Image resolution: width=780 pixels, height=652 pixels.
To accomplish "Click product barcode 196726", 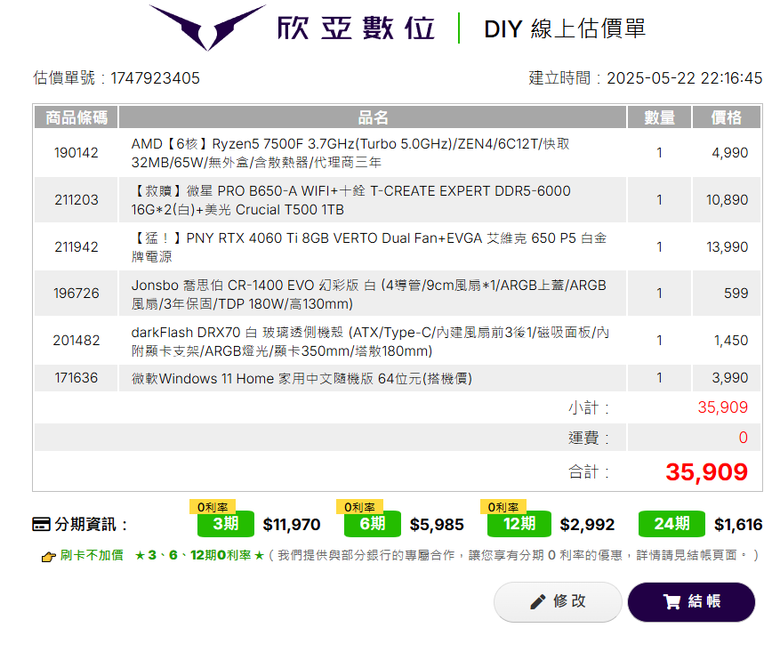I will pos(76,293).
